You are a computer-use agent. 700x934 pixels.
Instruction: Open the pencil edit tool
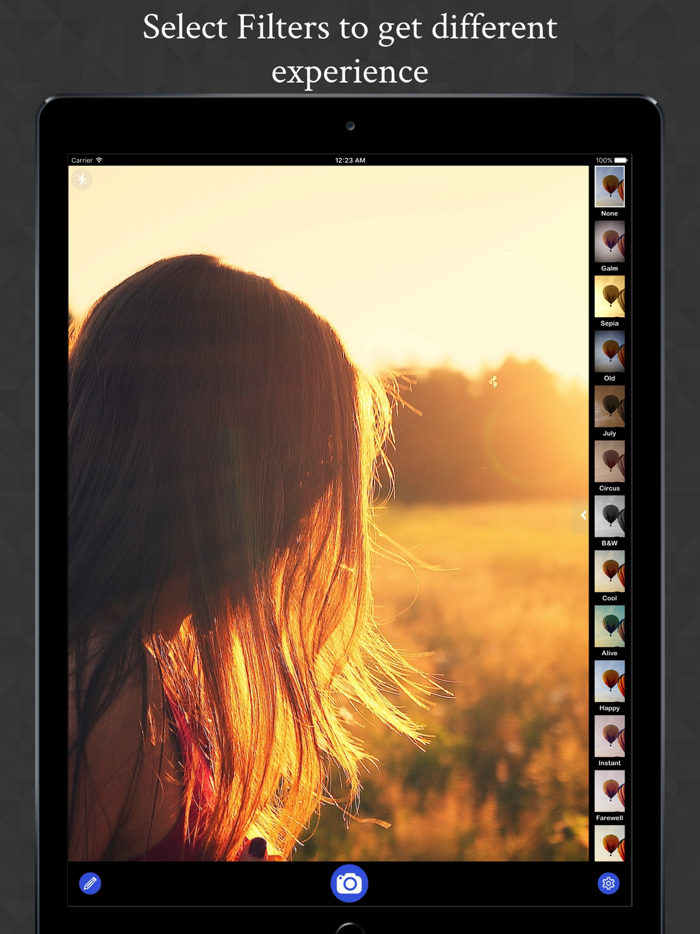[90, 883]
